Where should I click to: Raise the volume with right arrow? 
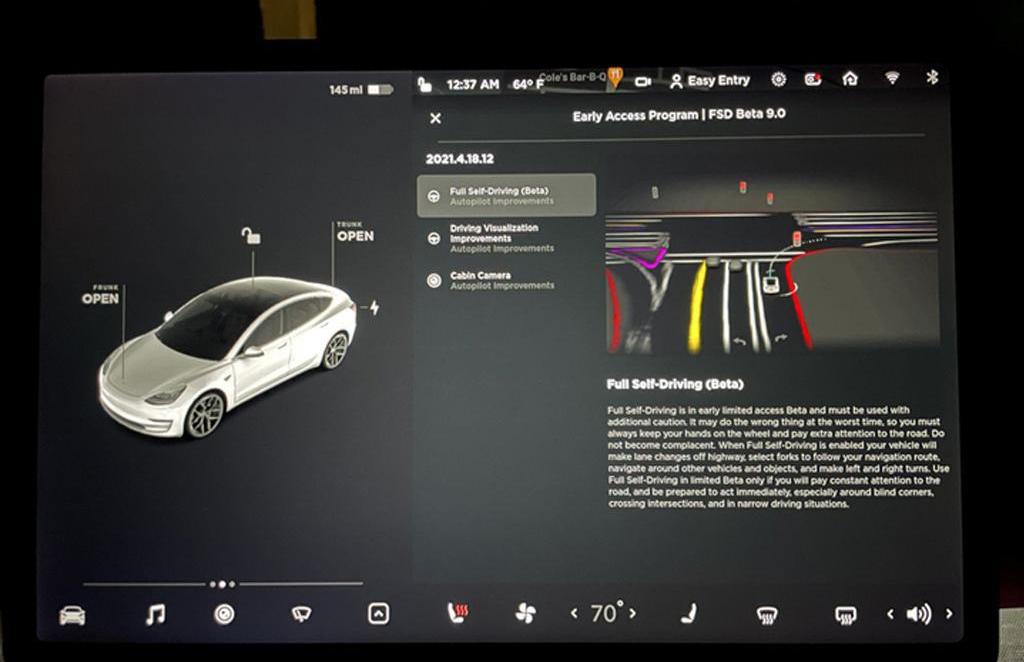[949, 614]
